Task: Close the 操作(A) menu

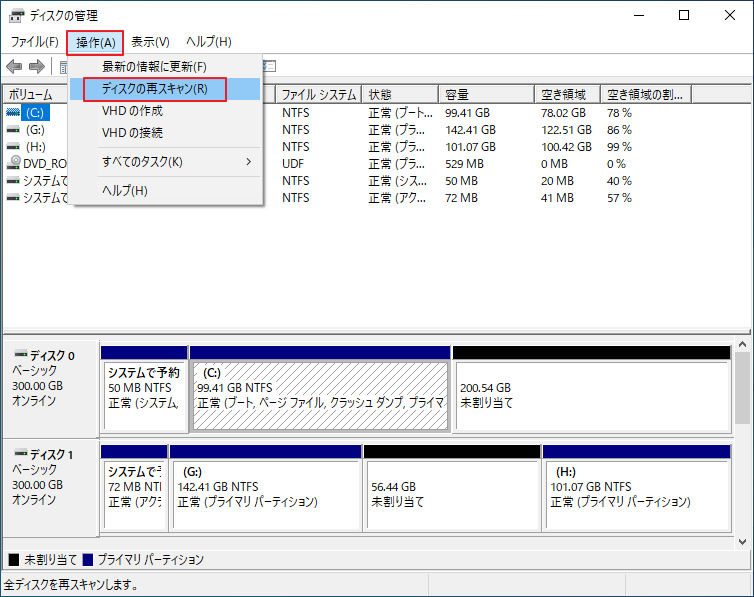Action: click(95, 43)
